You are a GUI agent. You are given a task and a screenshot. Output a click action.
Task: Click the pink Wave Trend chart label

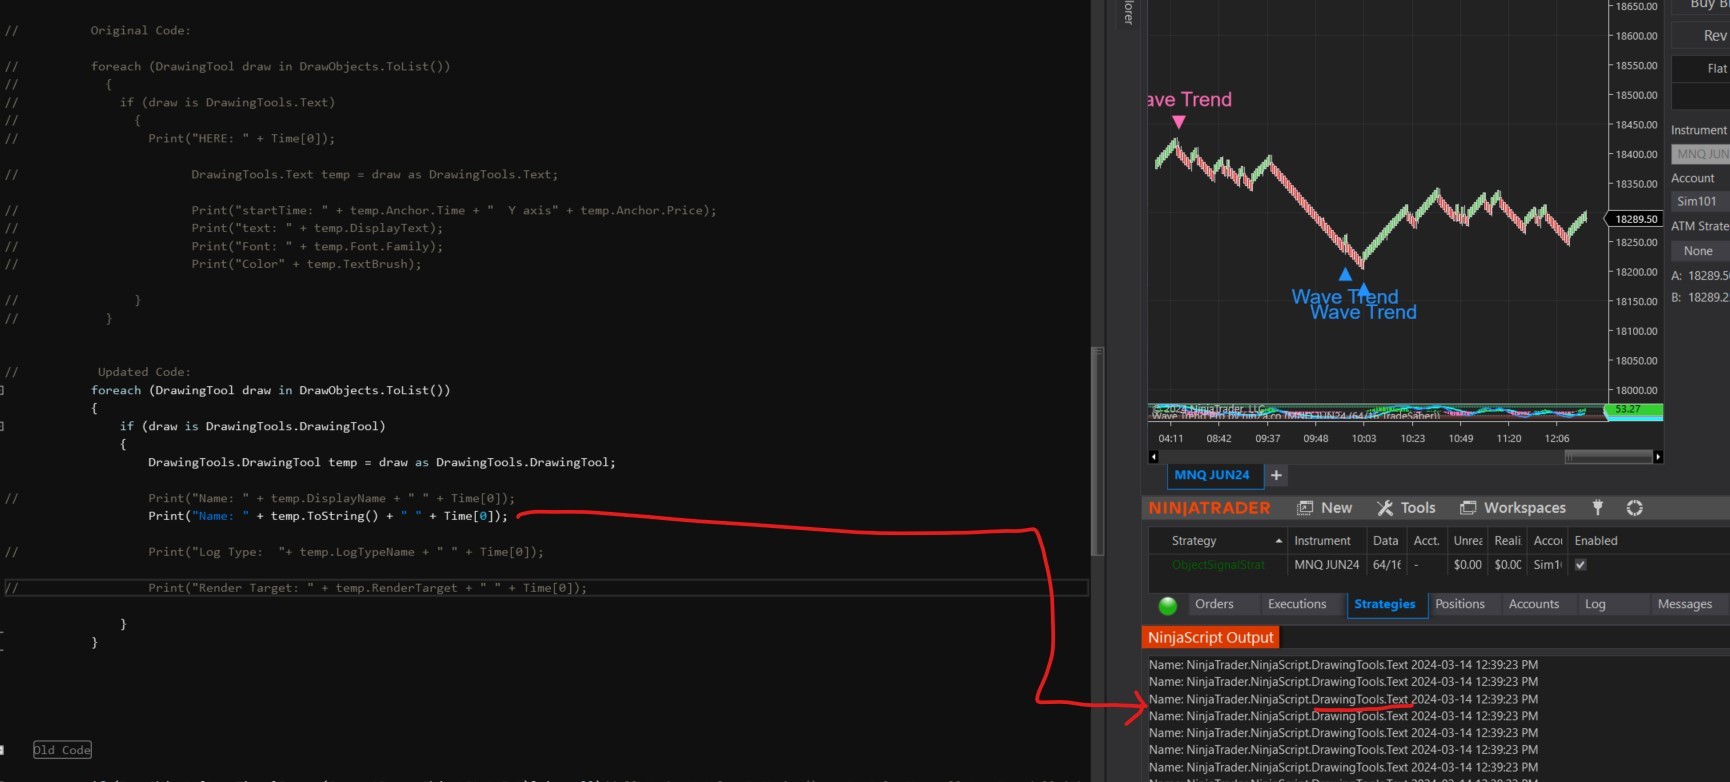coord(1190,100)
